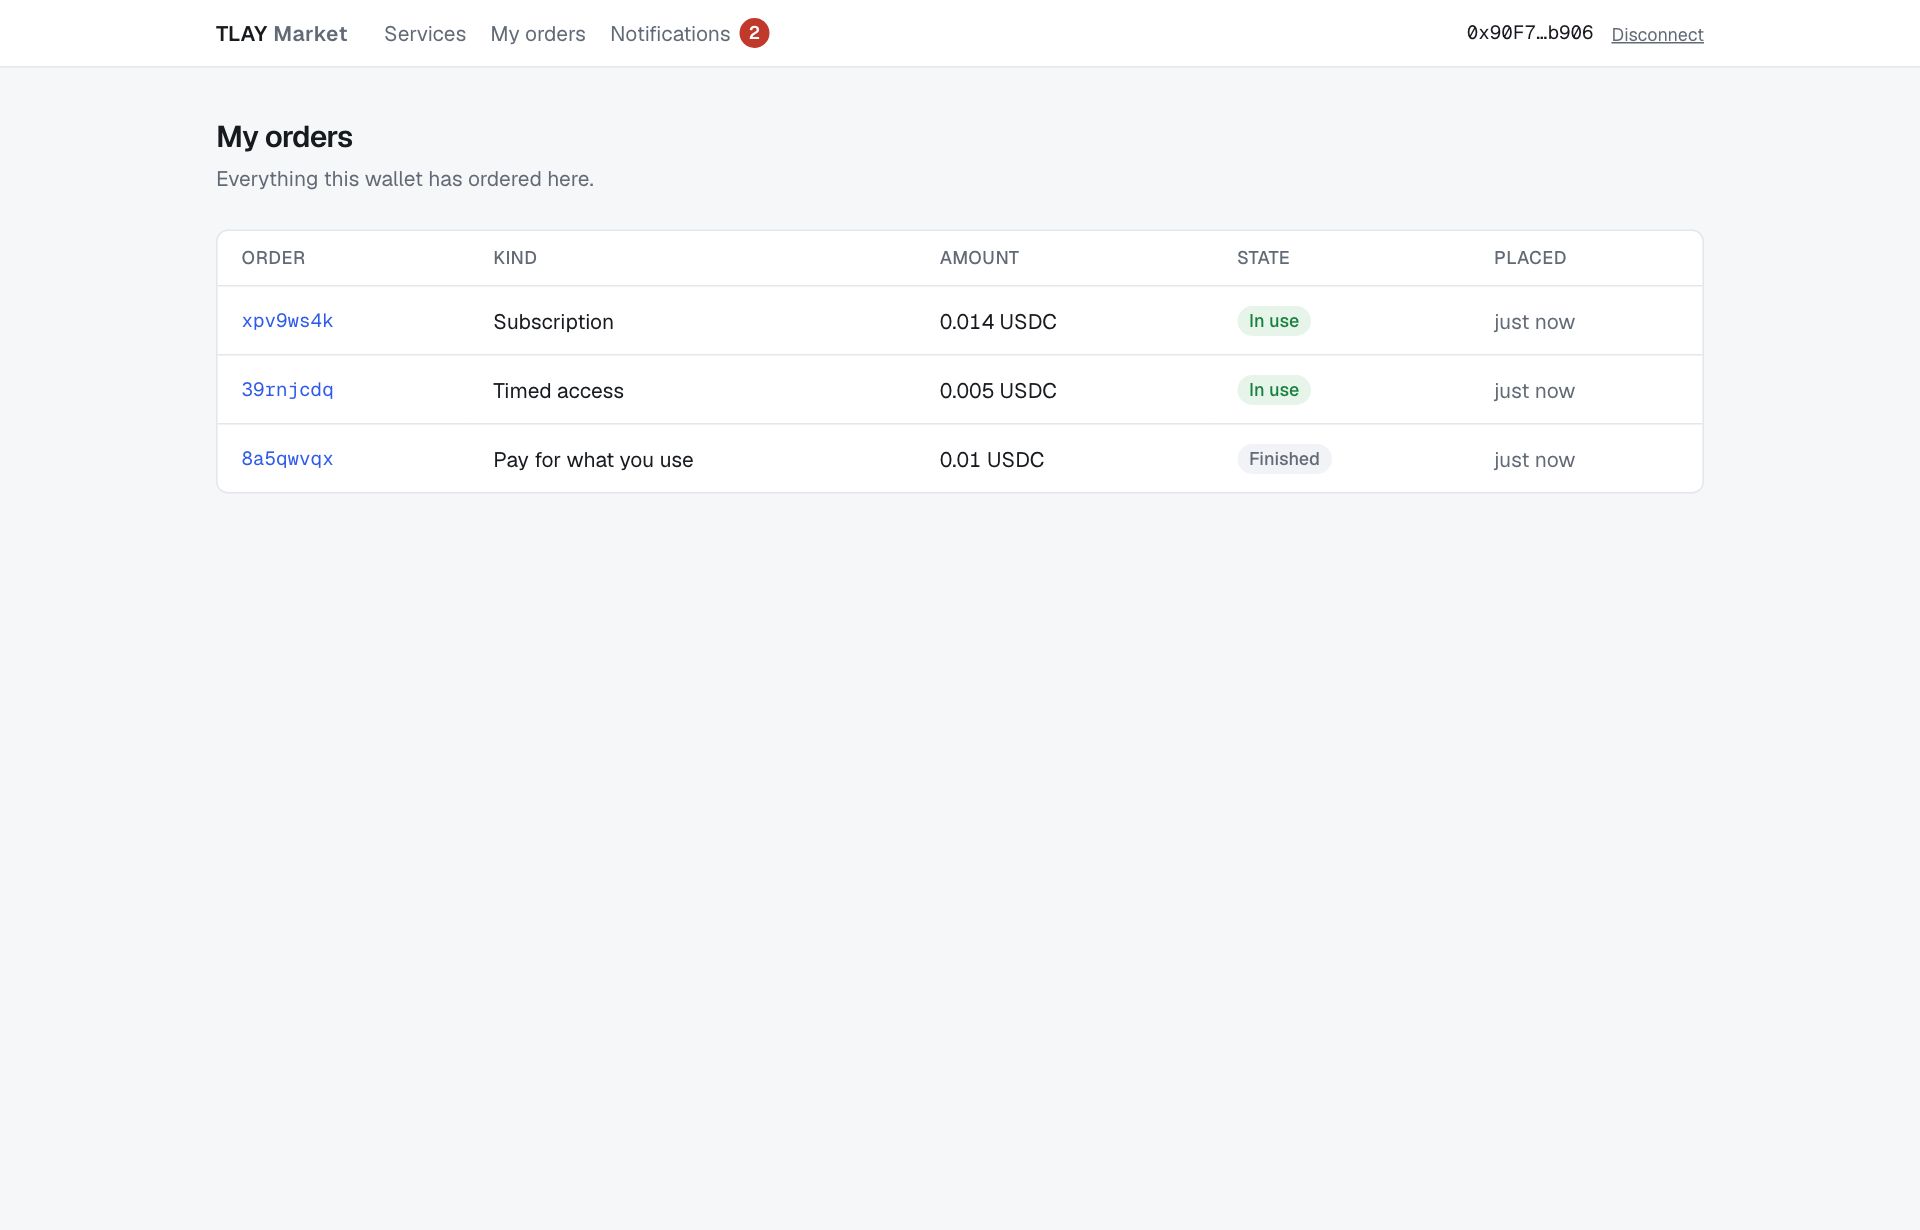Click the 0.014 USDC amount

998,322
